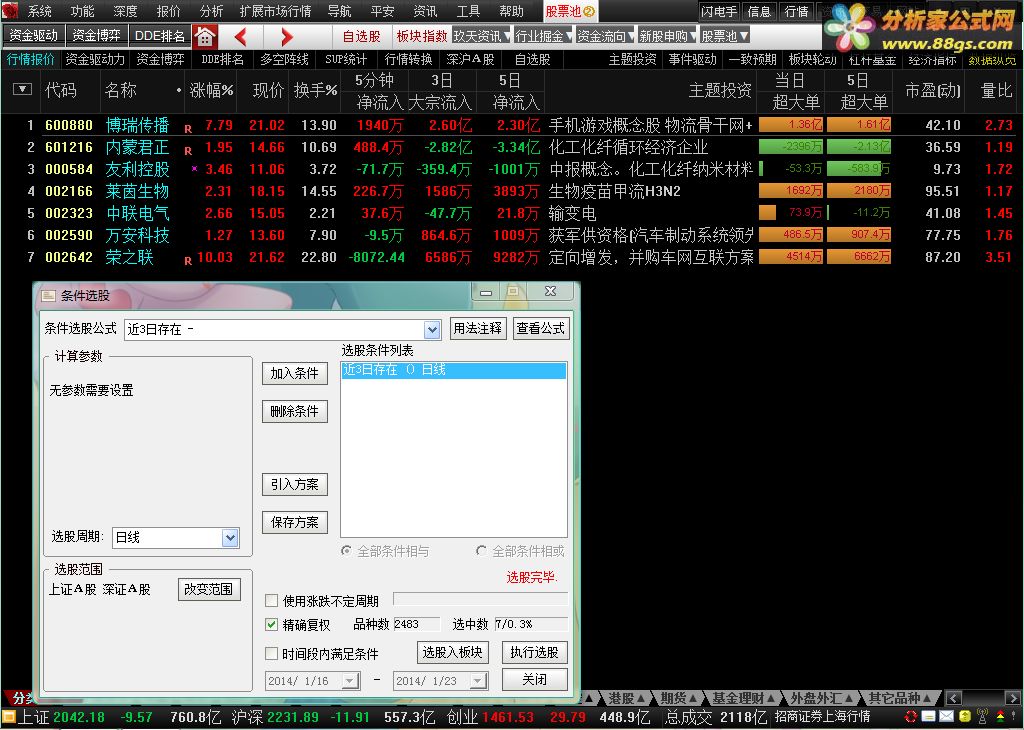Click the 条件选股 dialog title icon
Viewport: 1024px width, 730px height.
click(x=48, y=296)
